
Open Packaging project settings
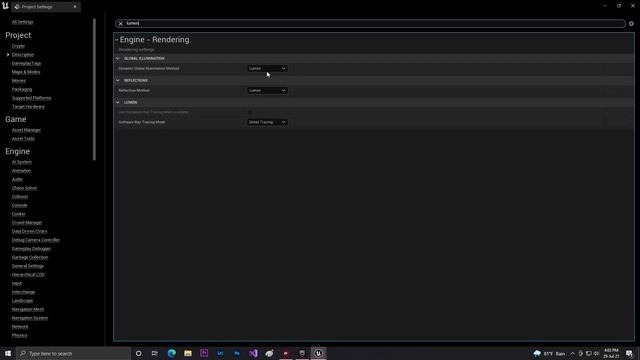(x=22, y=89)
